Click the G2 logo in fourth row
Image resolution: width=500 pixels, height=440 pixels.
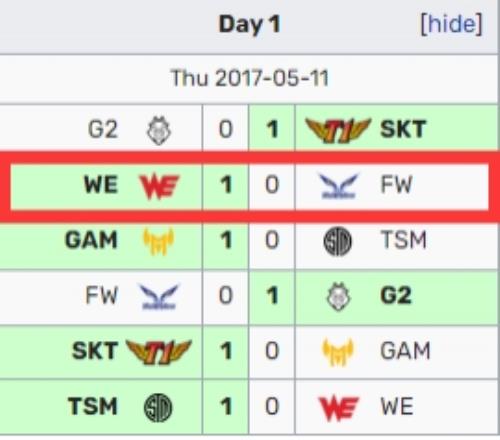click(338, 297)
